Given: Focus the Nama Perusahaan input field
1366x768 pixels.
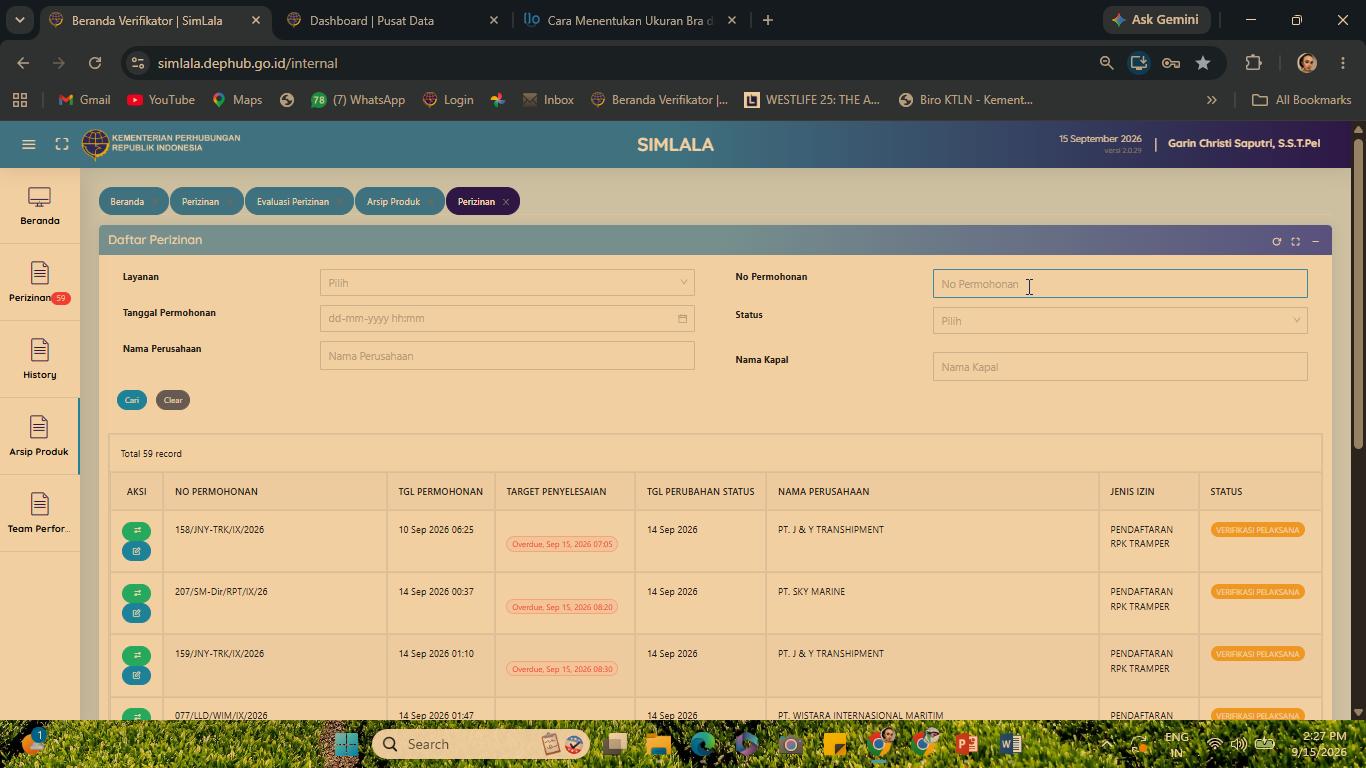Looking at the screenshot, I should click(507, 356).
